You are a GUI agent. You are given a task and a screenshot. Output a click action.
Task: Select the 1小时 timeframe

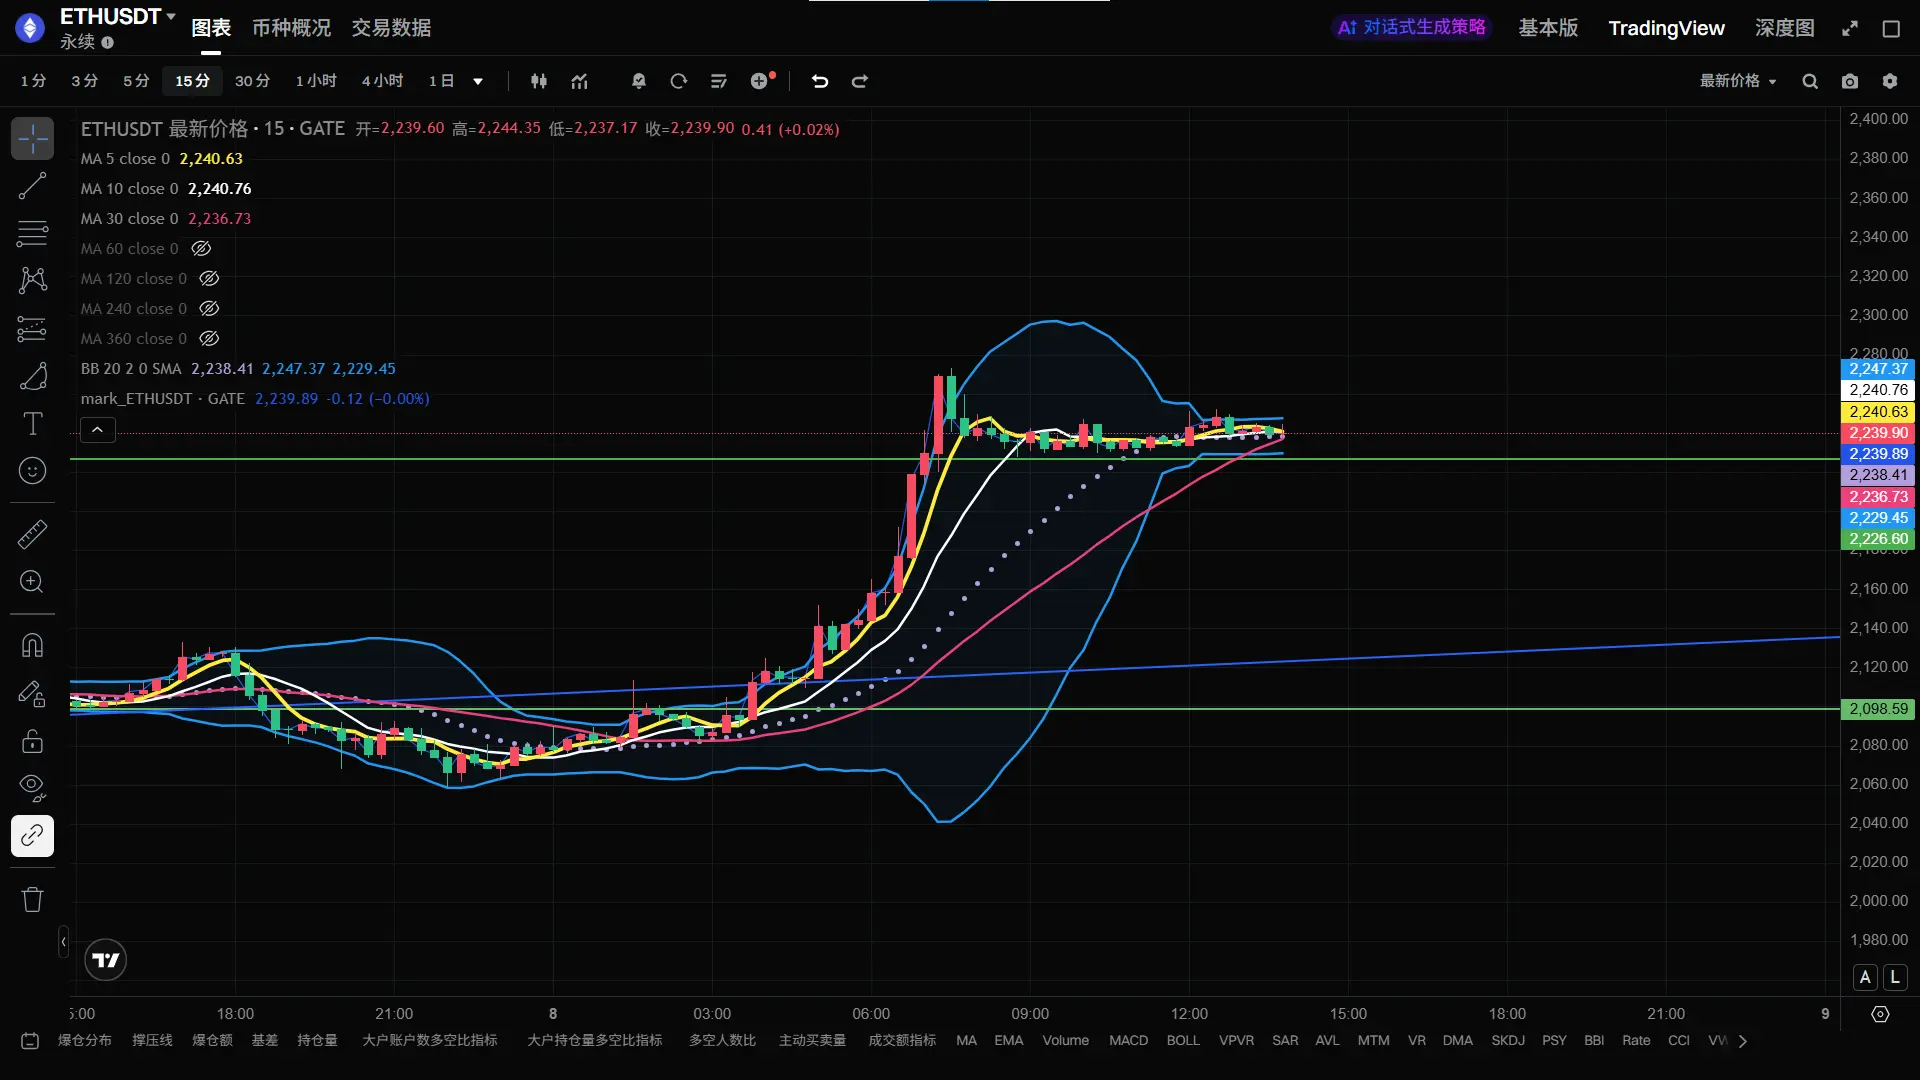point(316,81)
